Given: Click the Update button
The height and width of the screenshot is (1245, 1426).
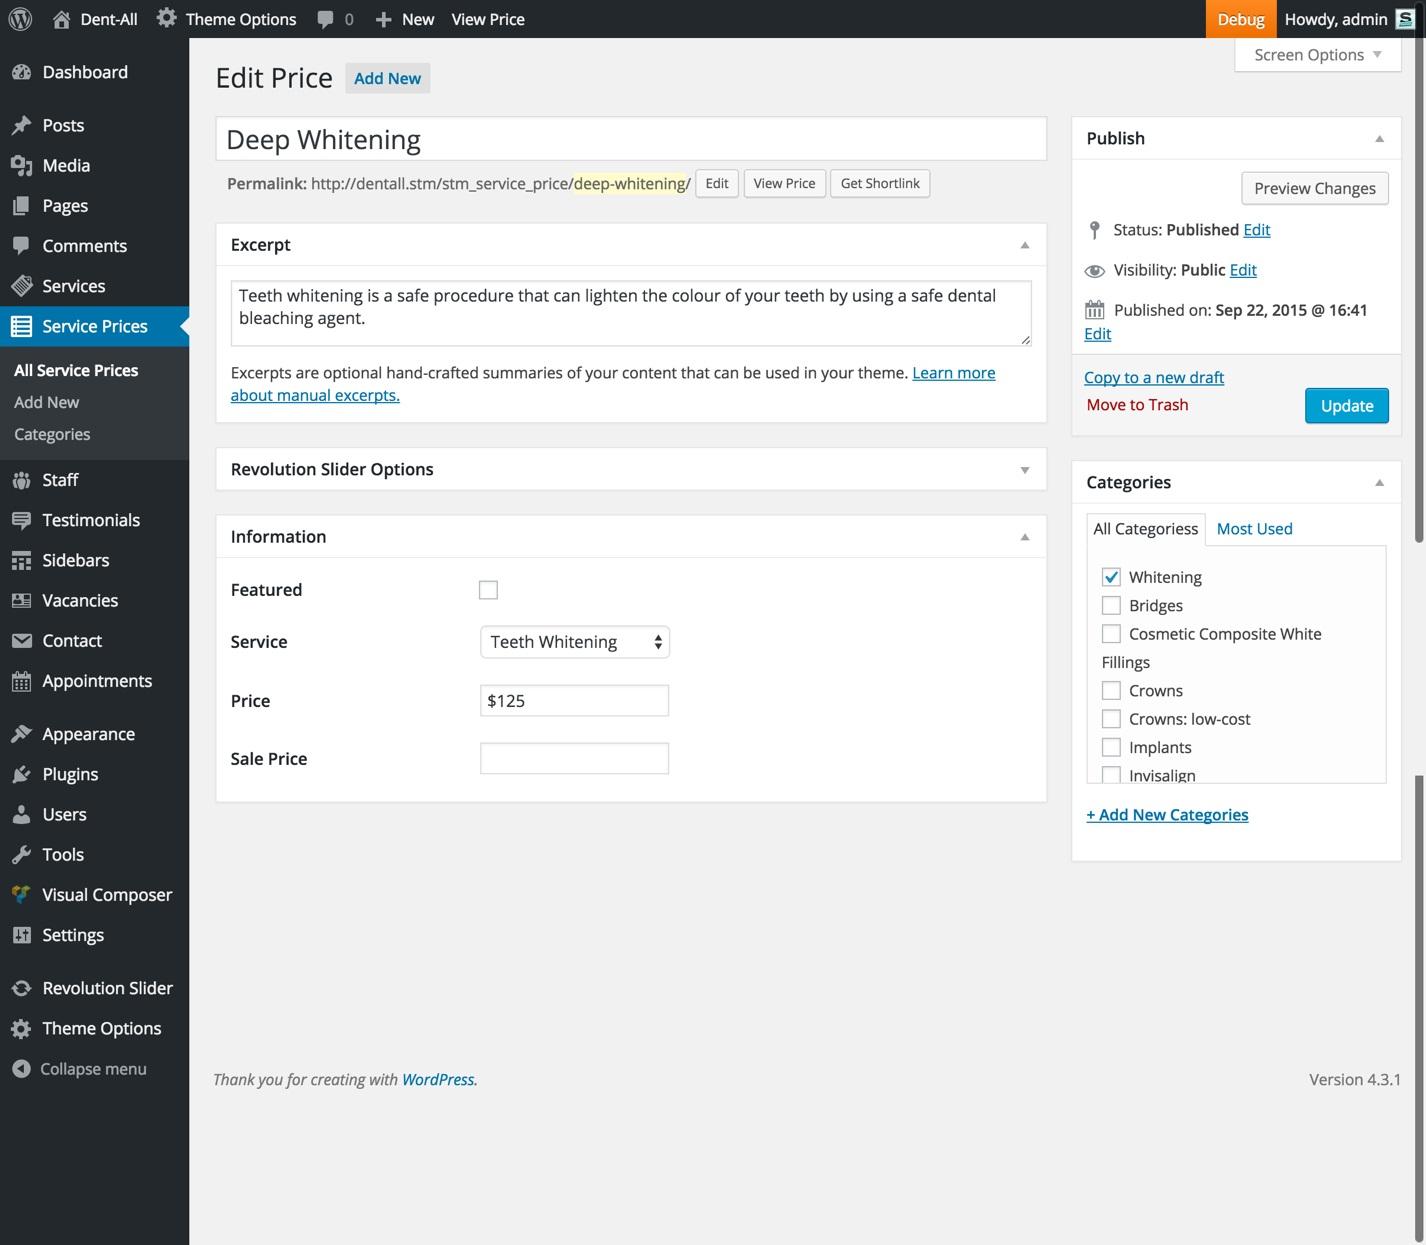Looking at the screenshot, I should tap(1346, 406).
